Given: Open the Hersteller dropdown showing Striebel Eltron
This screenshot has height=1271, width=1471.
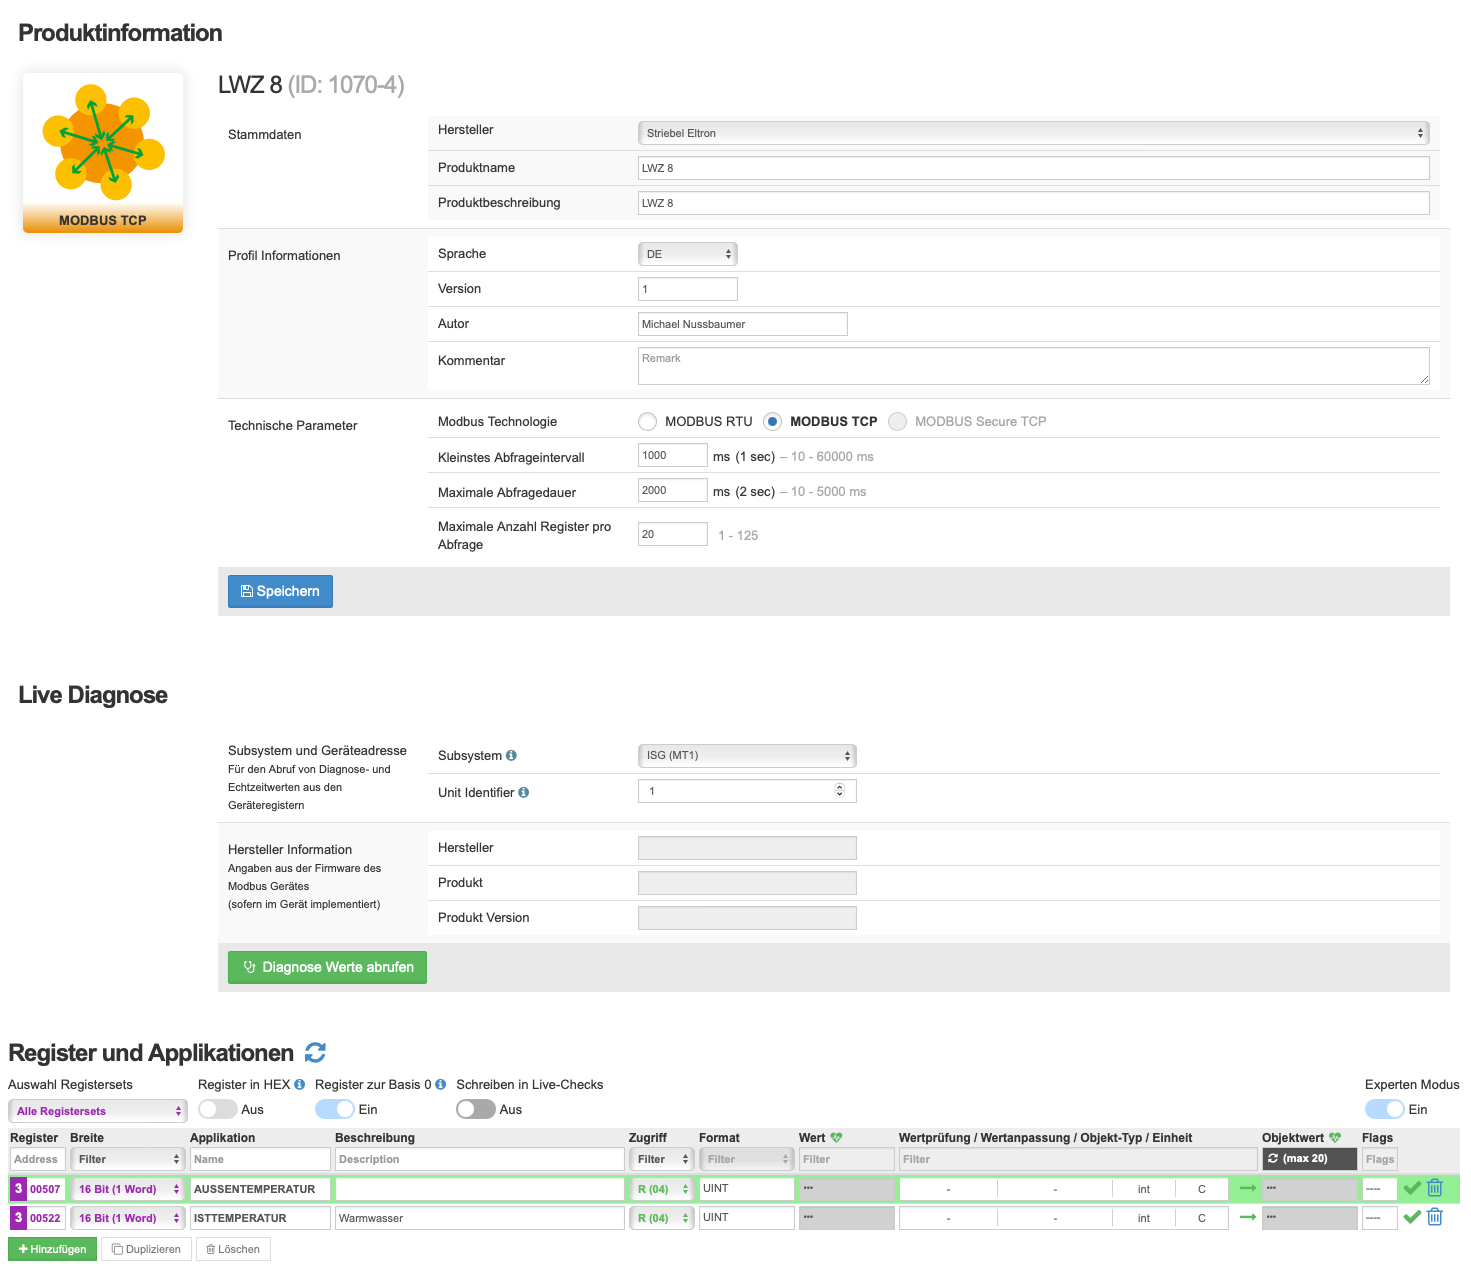Looking at the screenshot, I should (1034, 133).
